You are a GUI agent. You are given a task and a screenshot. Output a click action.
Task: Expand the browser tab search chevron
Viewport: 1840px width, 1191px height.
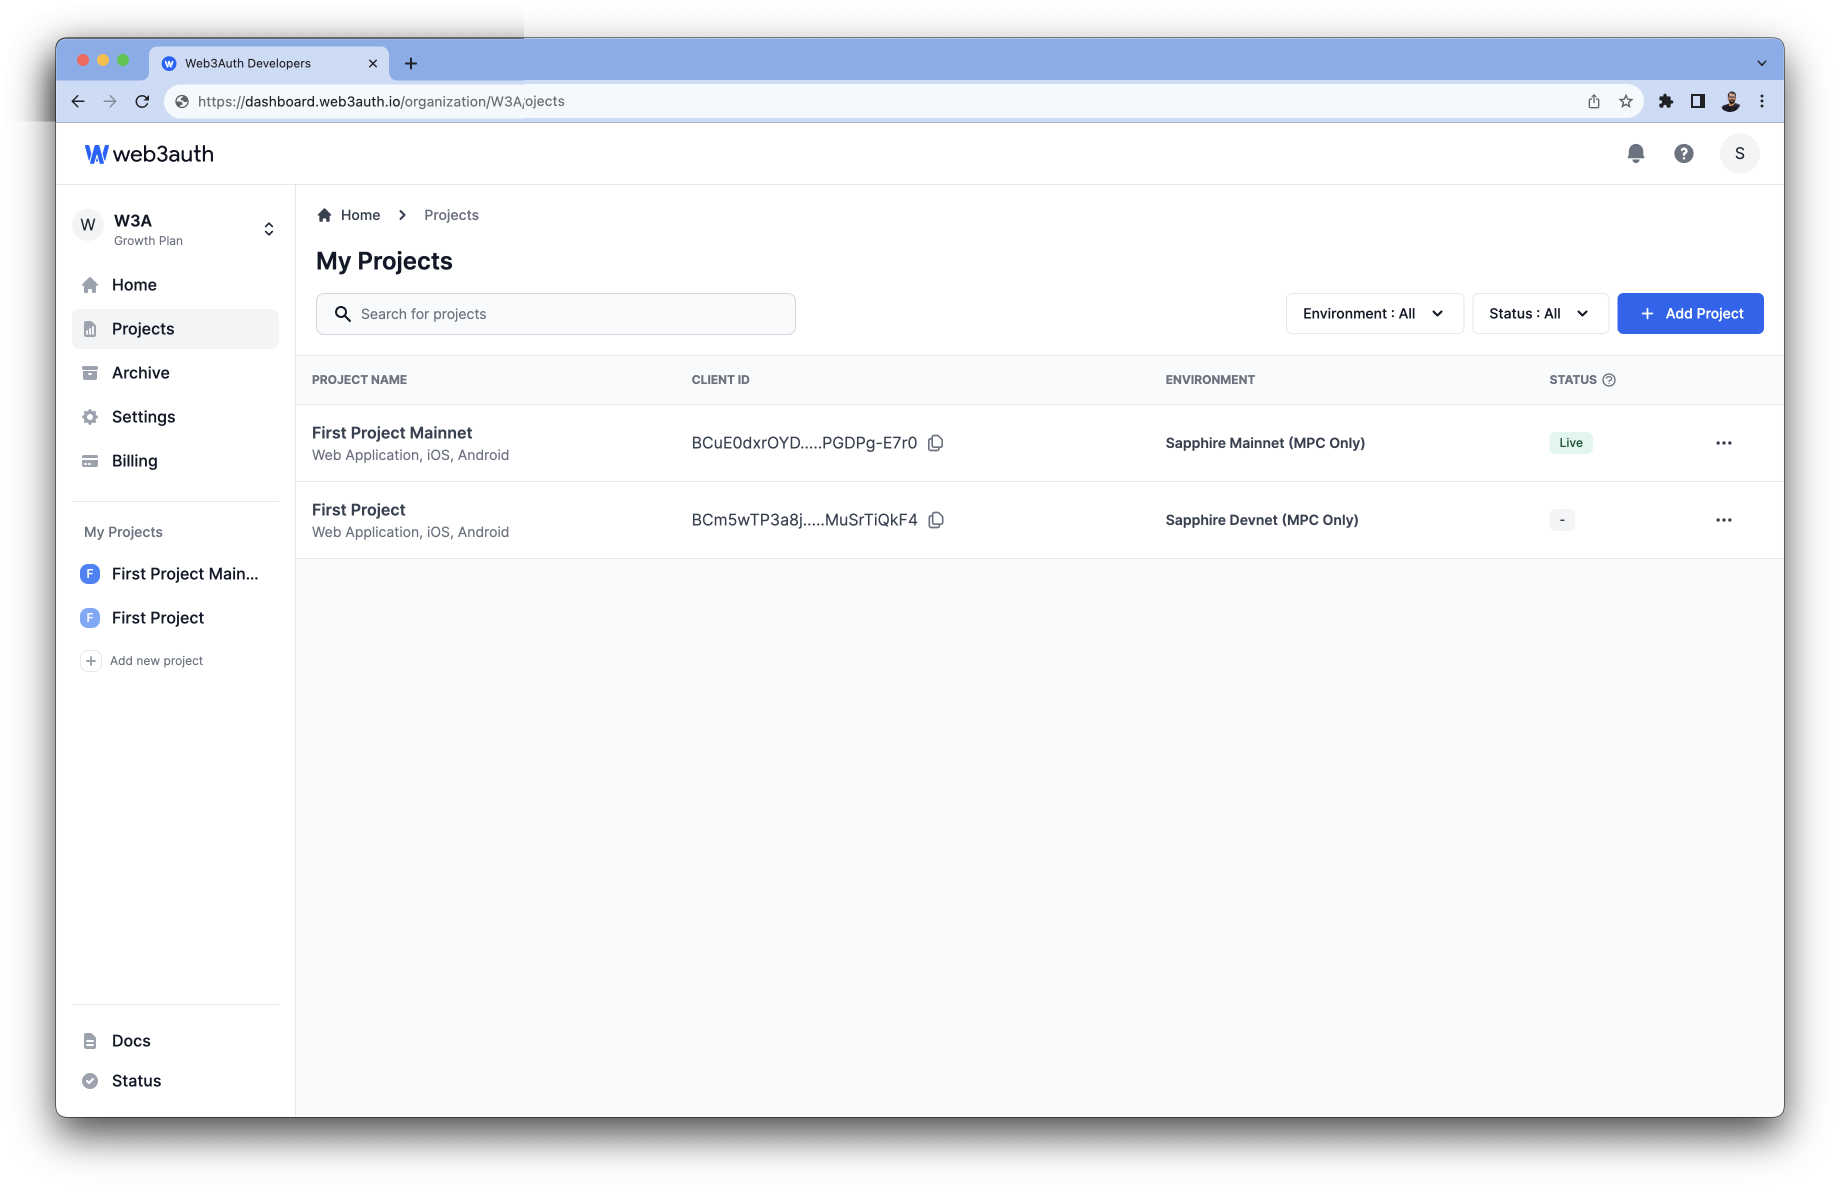tap(1762, 63)
